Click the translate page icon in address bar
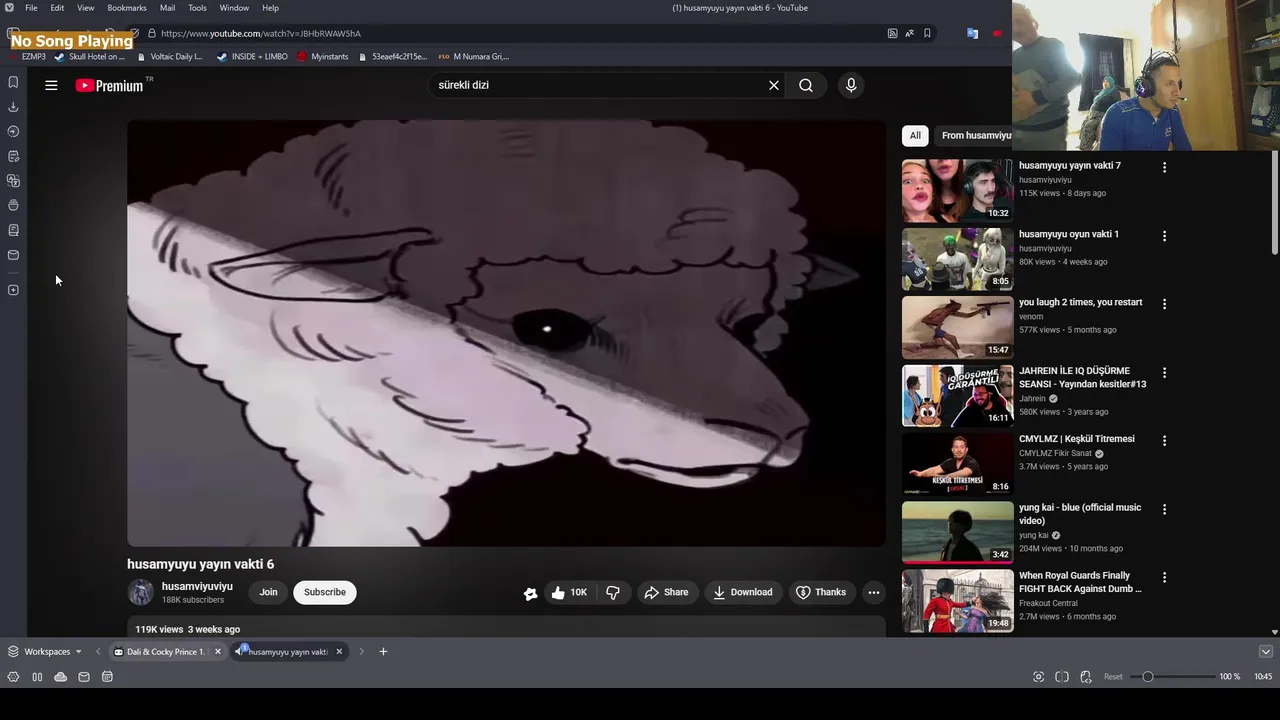This screenshot has height=720, width=1280. [909, 33]
